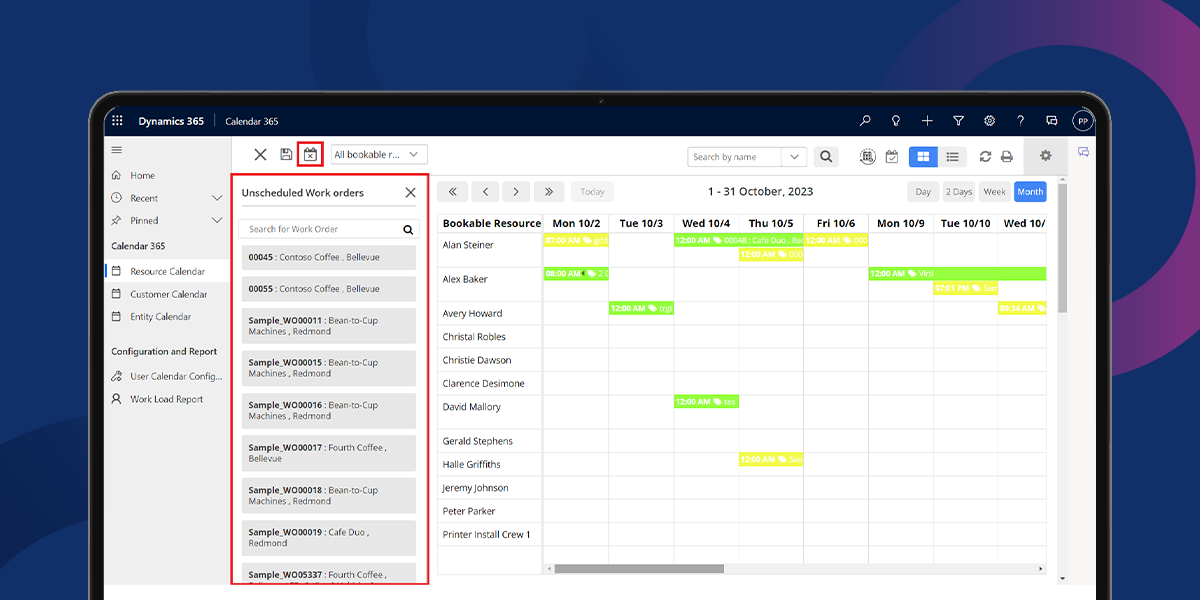Click Avery Howard's booking on Tue 10/3
Image resolution: width=1200 pixels, height=600 pixels.
(641, 308)
